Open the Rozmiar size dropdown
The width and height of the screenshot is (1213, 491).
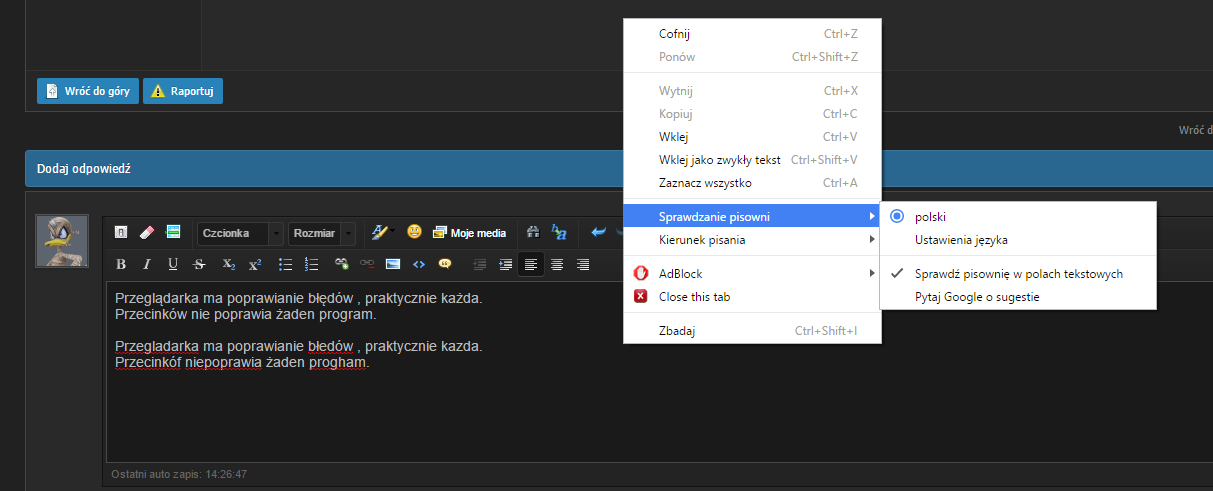tap(322, 233)
